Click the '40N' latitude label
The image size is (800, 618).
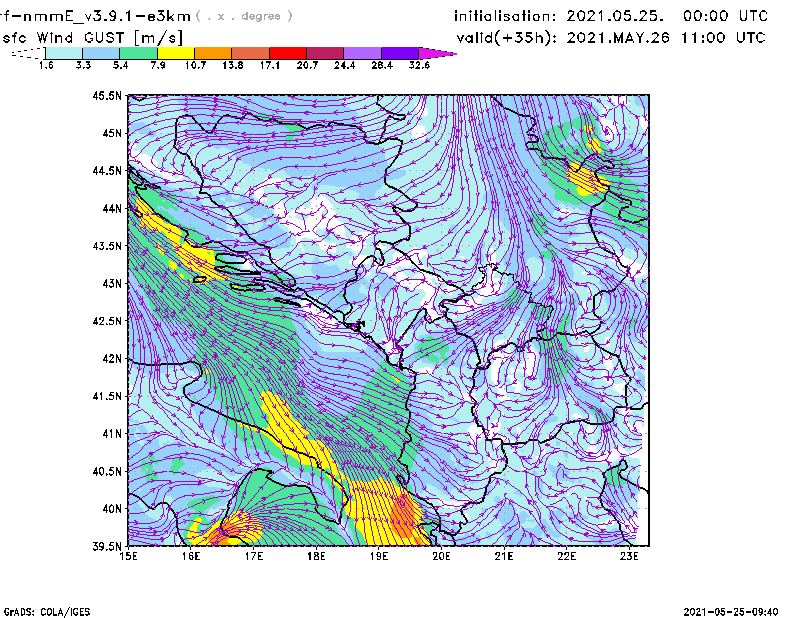tap(112, 509)
